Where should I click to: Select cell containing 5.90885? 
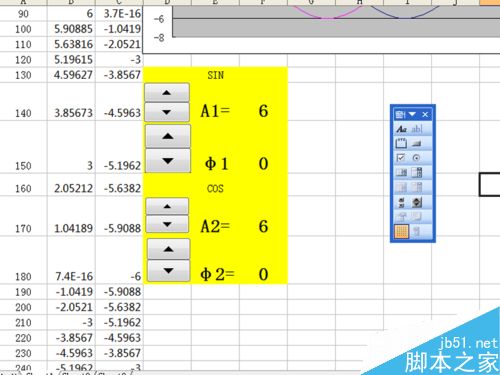click(x=71, y=29)
